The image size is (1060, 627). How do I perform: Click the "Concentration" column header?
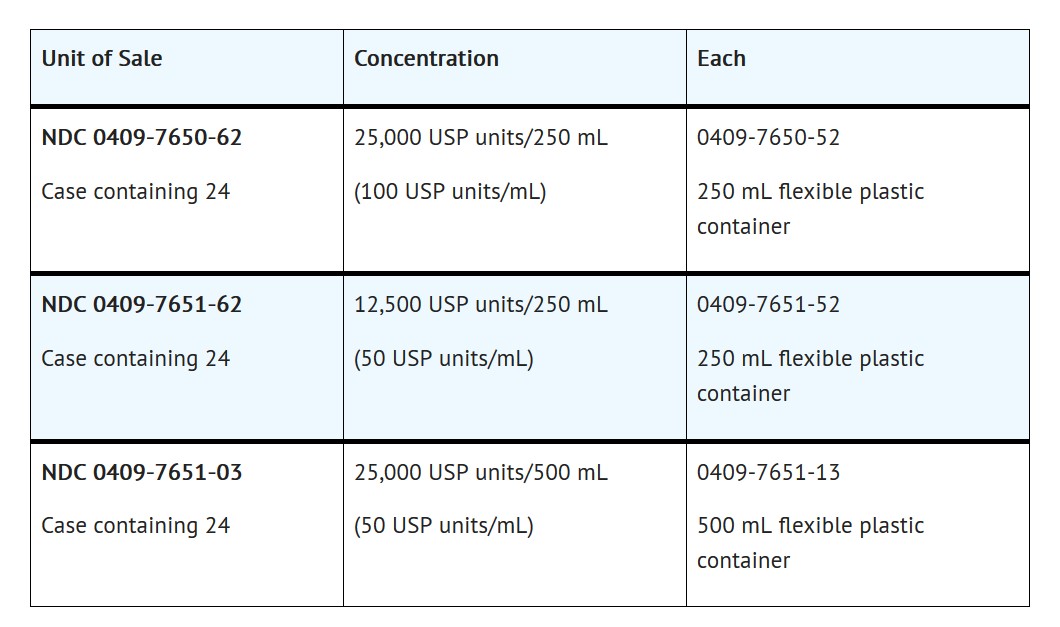click(426, 59)
